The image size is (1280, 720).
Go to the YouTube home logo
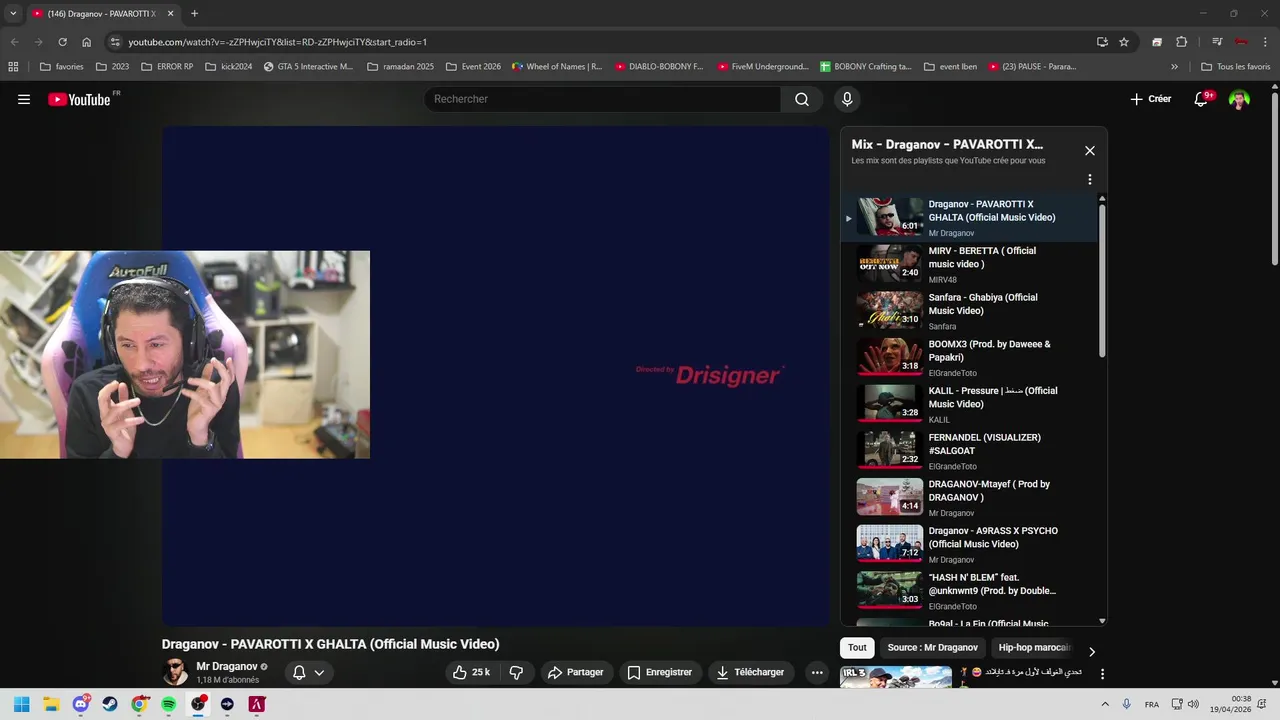coord(79,99)
